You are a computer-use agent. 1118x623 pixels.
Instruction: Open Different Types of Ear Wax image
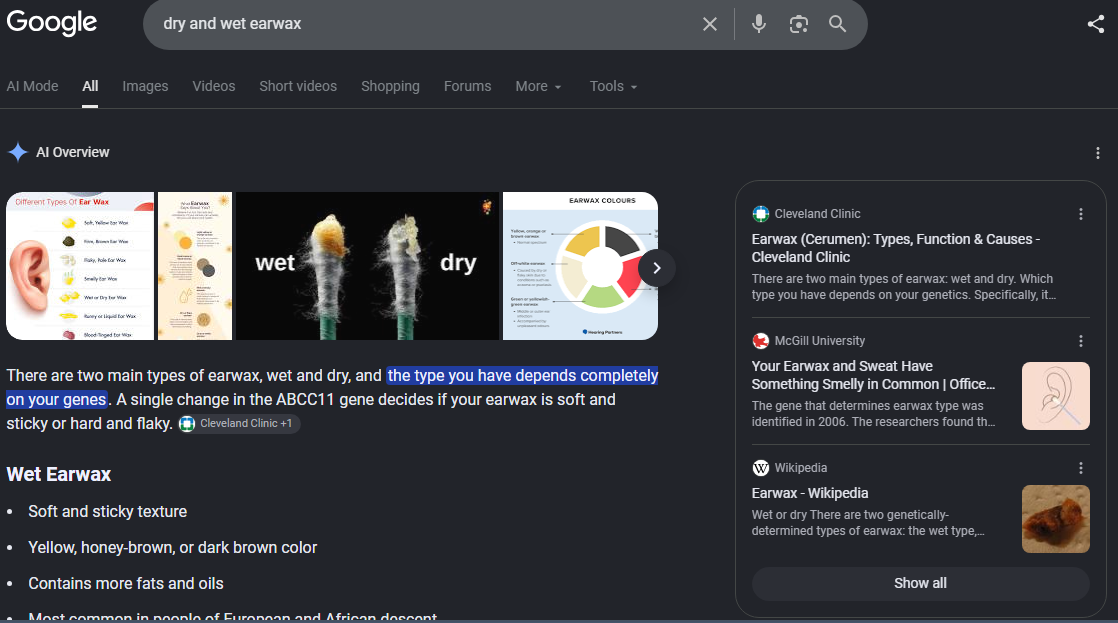pos(80,266)
